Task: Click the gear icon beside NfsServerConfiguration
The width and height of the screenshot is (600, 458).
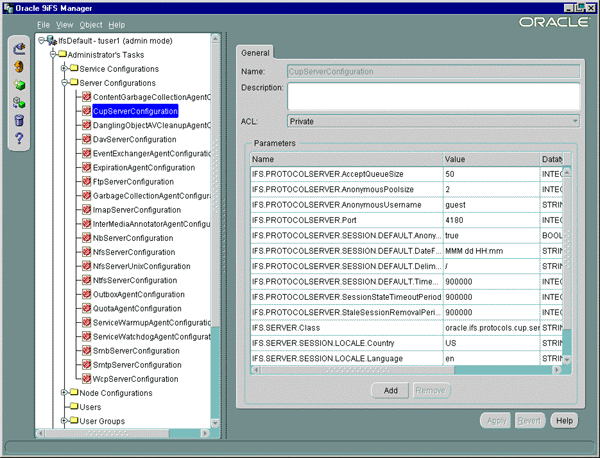Action: pyautogui.click(x=87, y=252)
